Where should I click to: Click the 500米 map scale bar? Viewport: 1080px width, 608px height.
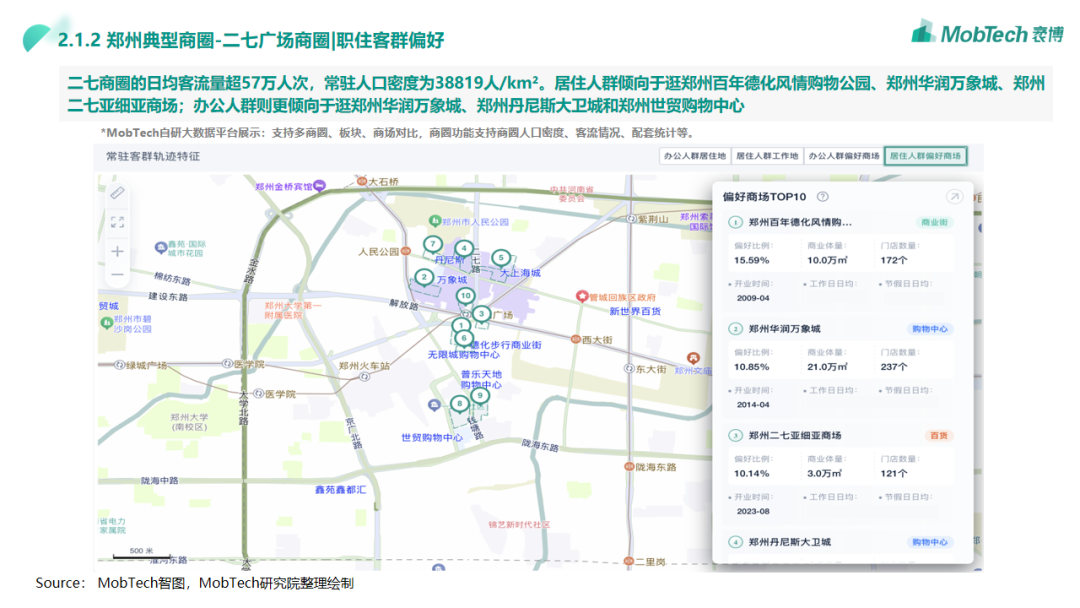point(132,552)
